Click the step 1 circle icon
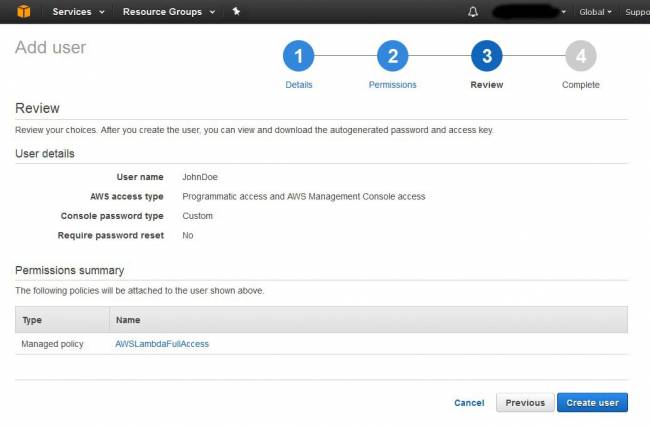 (x=298, y=57)
